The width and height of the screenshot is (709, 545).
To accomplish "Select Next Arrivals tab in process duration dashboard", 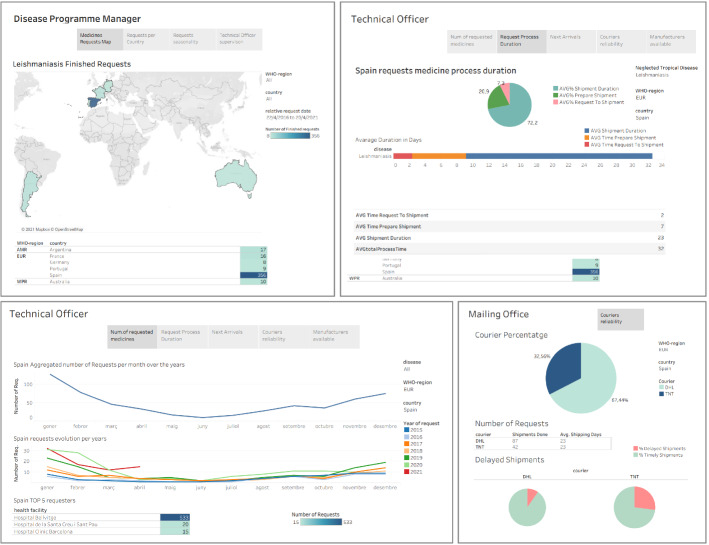I will coord(571,41).
